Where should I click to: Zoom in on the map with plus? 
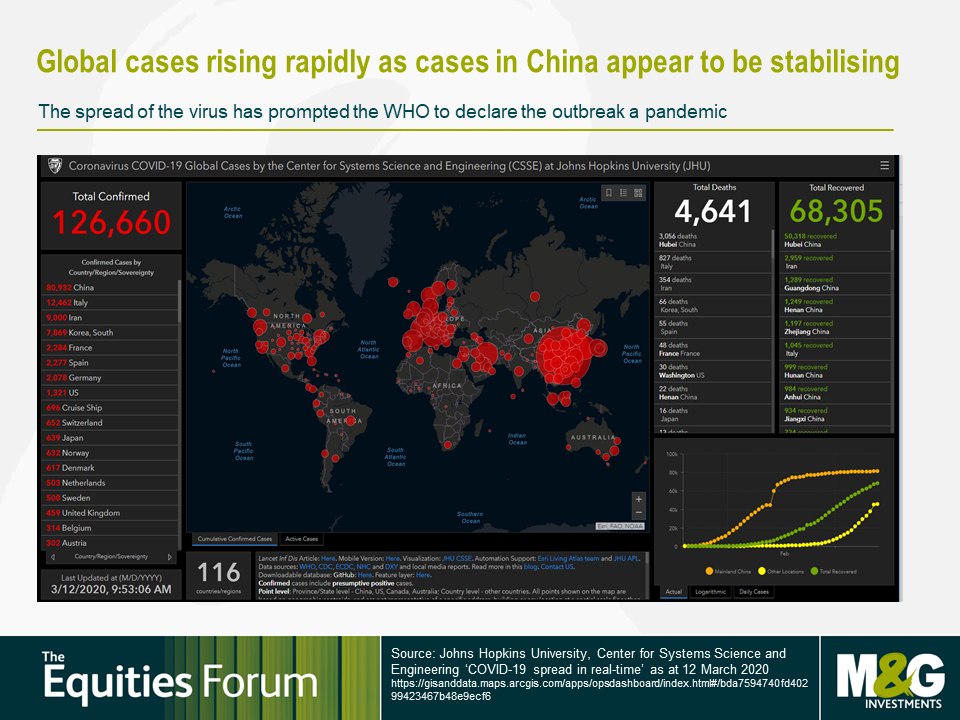[639, 499]
